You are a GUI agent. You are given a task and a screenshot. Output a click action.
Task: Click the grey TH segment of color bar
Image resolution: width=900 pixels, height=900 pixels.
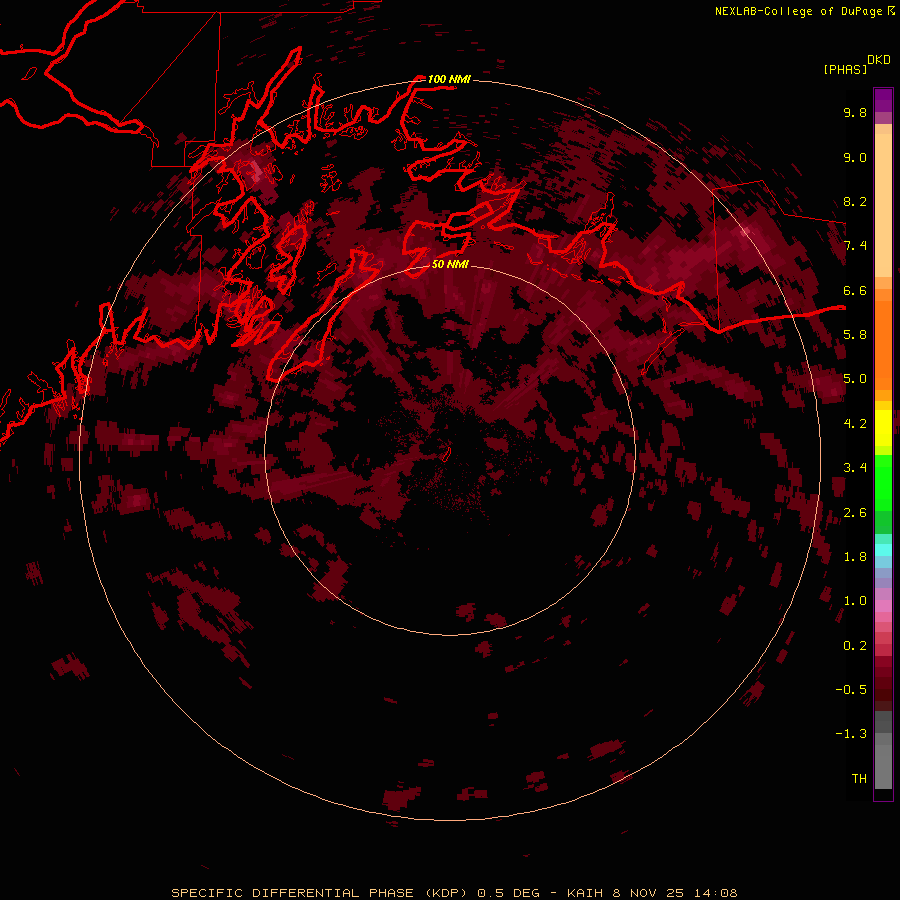883,766
